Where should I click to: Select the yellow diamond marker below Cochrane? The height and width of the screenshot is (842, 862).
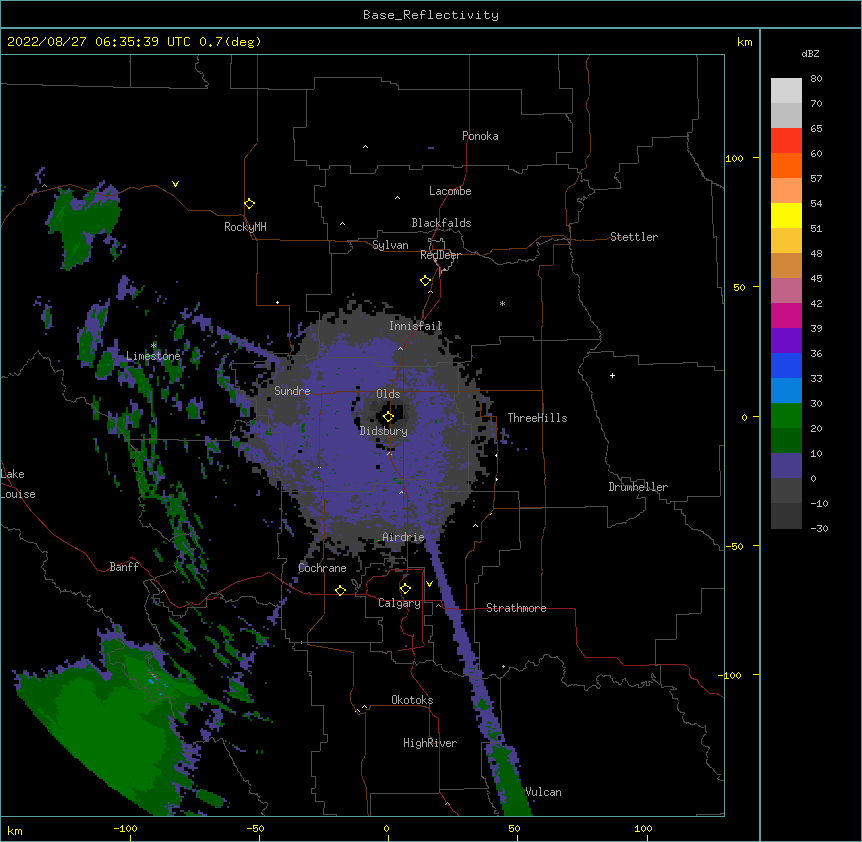pyautogui.click(x=340, y=590)
